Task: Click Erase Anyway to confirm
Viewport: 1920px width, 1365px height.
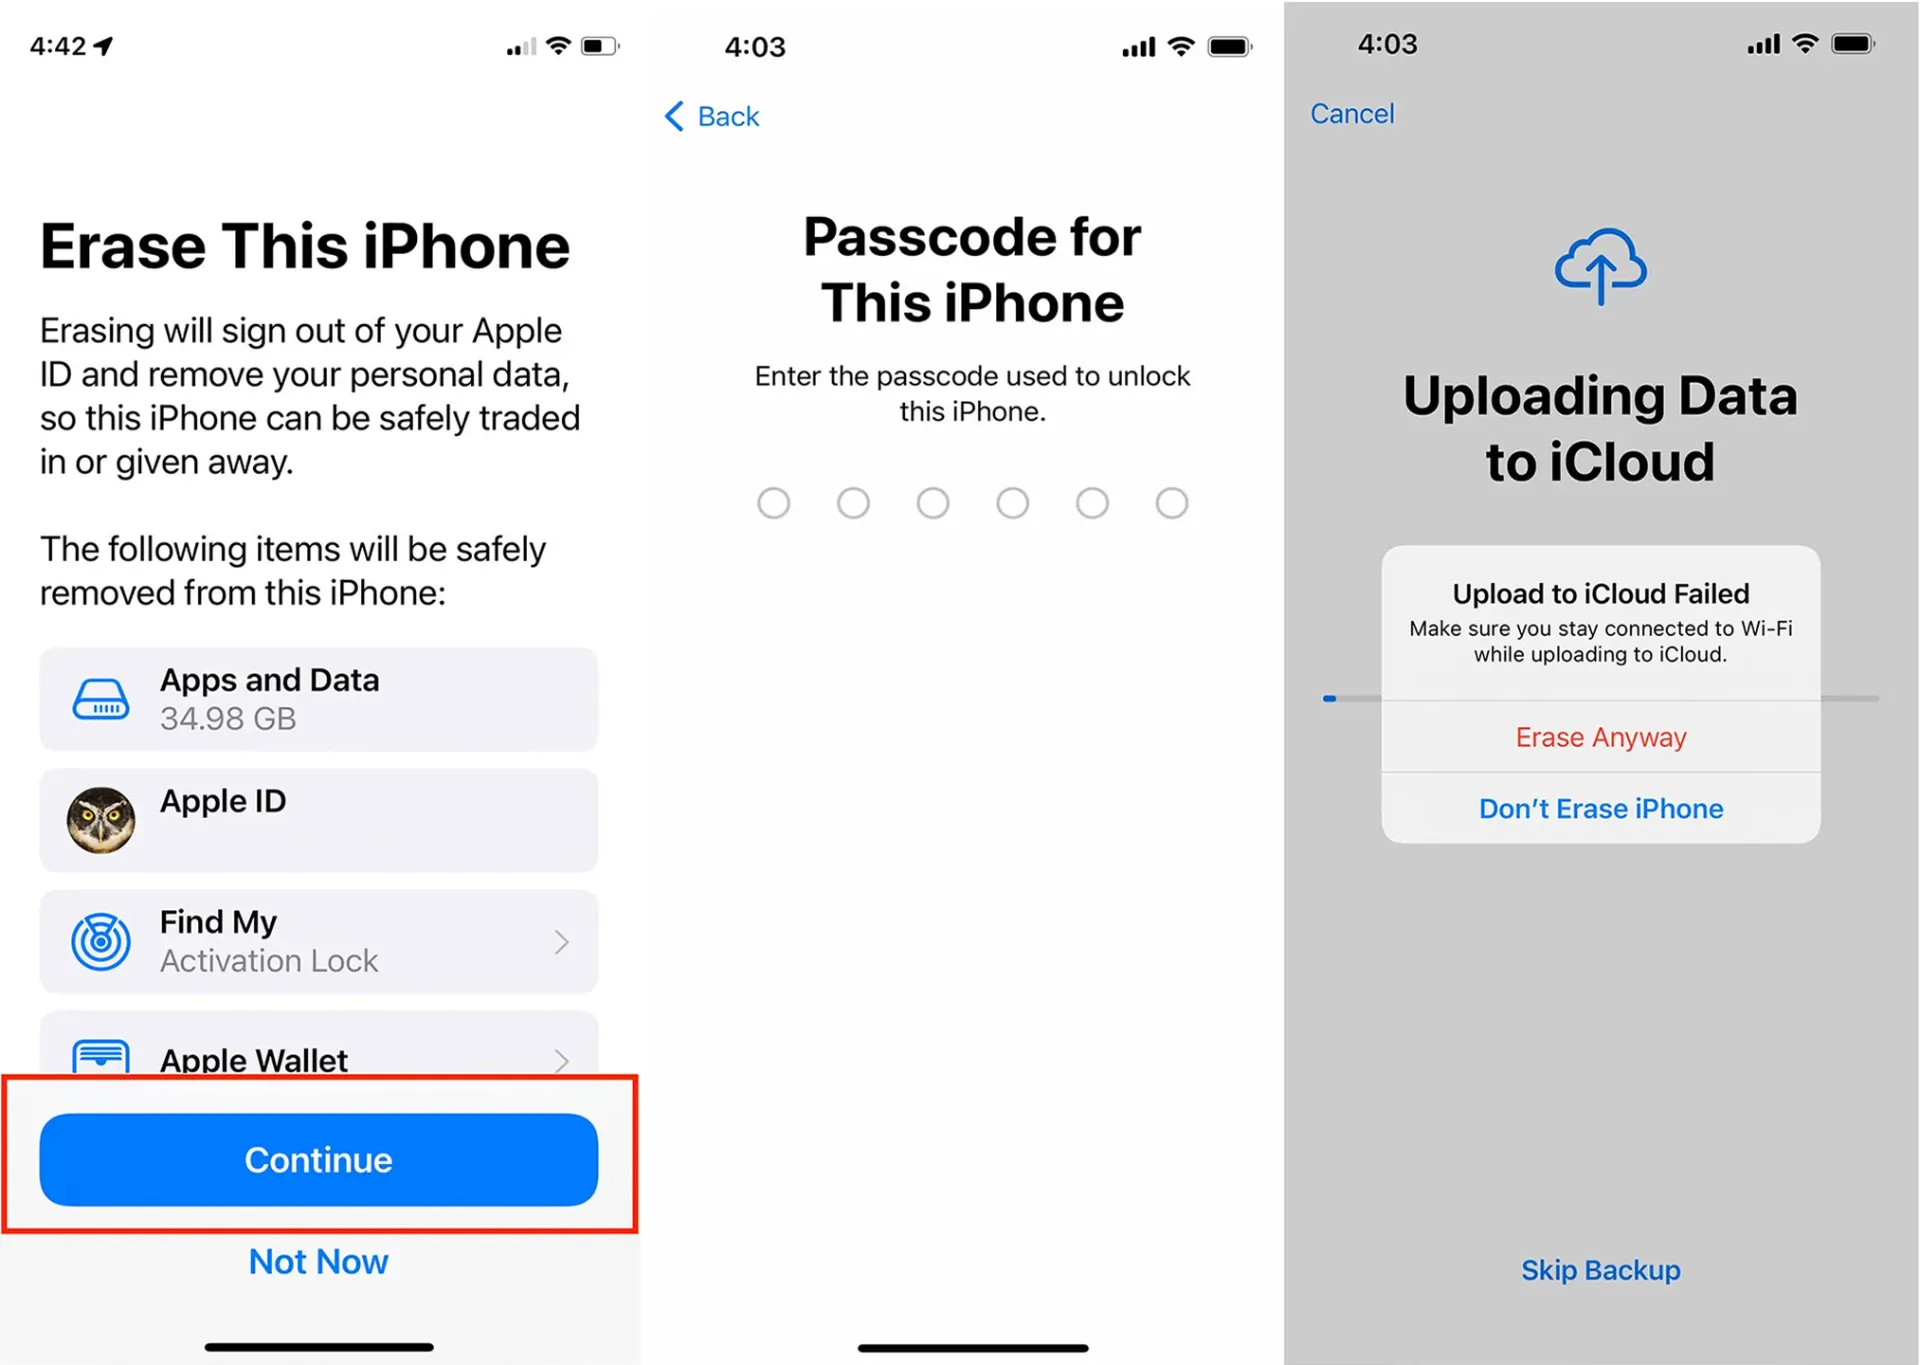Action: (1601, 736)
